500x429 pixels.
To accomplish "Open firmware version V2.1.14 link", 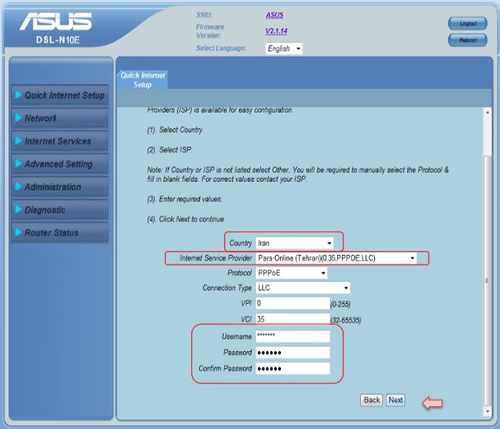I will pyautogui.click(x=276, y=31).
